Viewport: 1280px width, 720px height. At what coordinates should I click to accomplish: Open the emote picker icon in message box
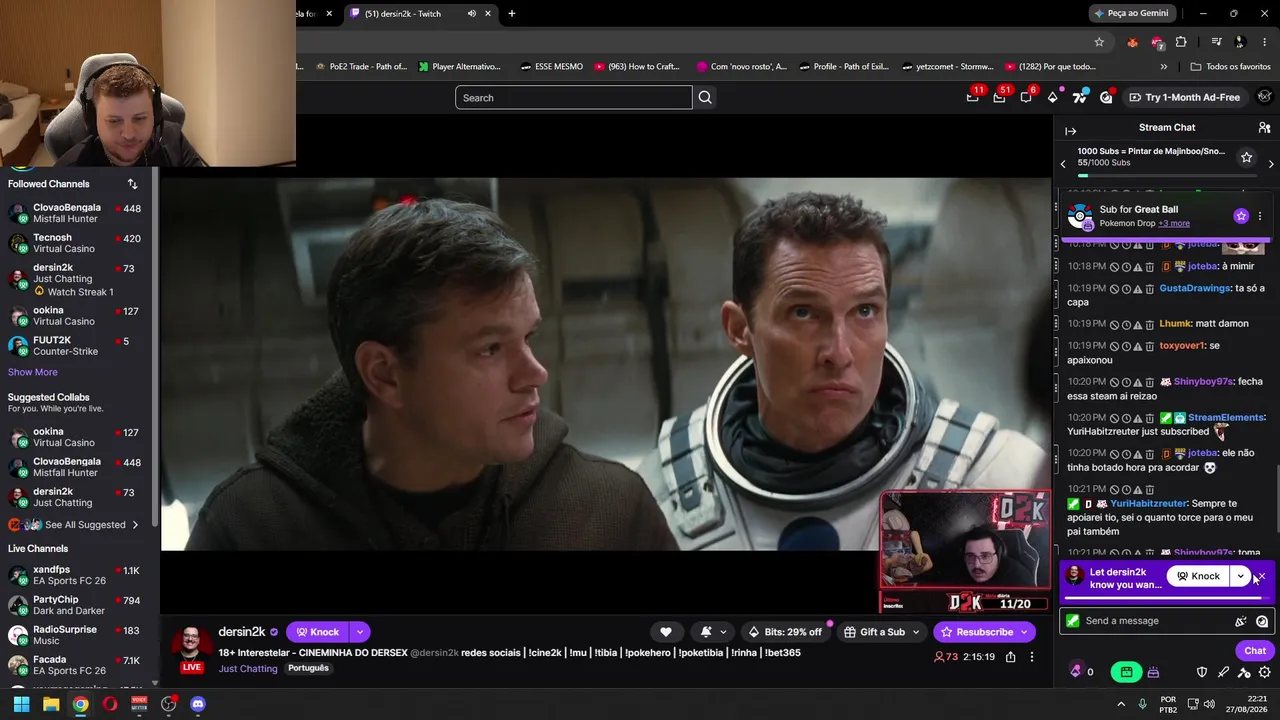(1262, 621)
